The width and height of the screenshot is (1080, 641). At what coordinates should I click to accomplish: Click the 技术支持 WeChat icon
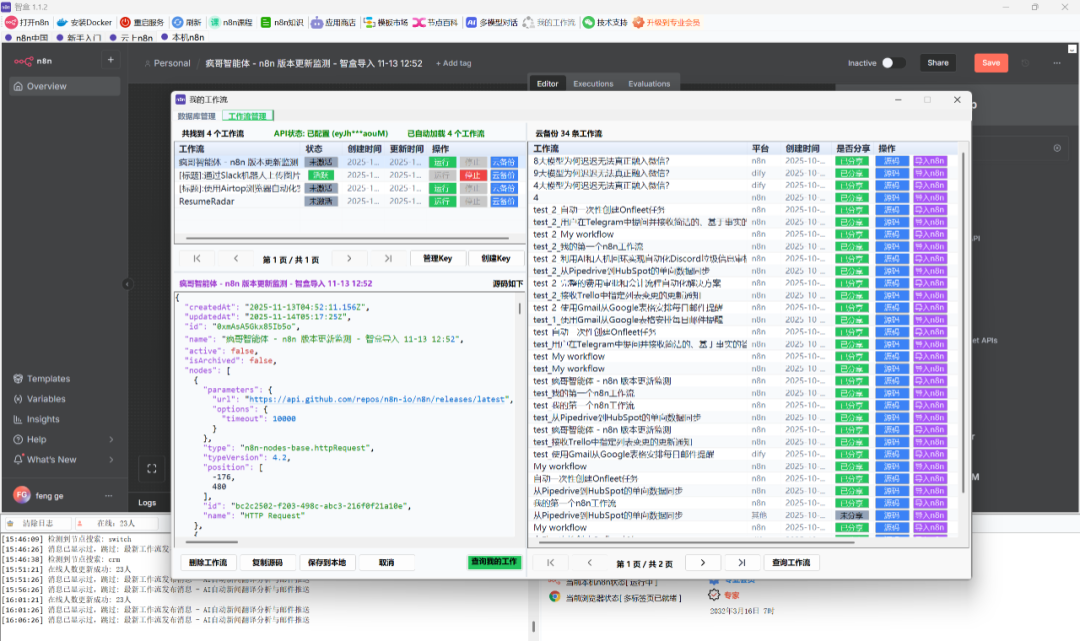(588, 22)
